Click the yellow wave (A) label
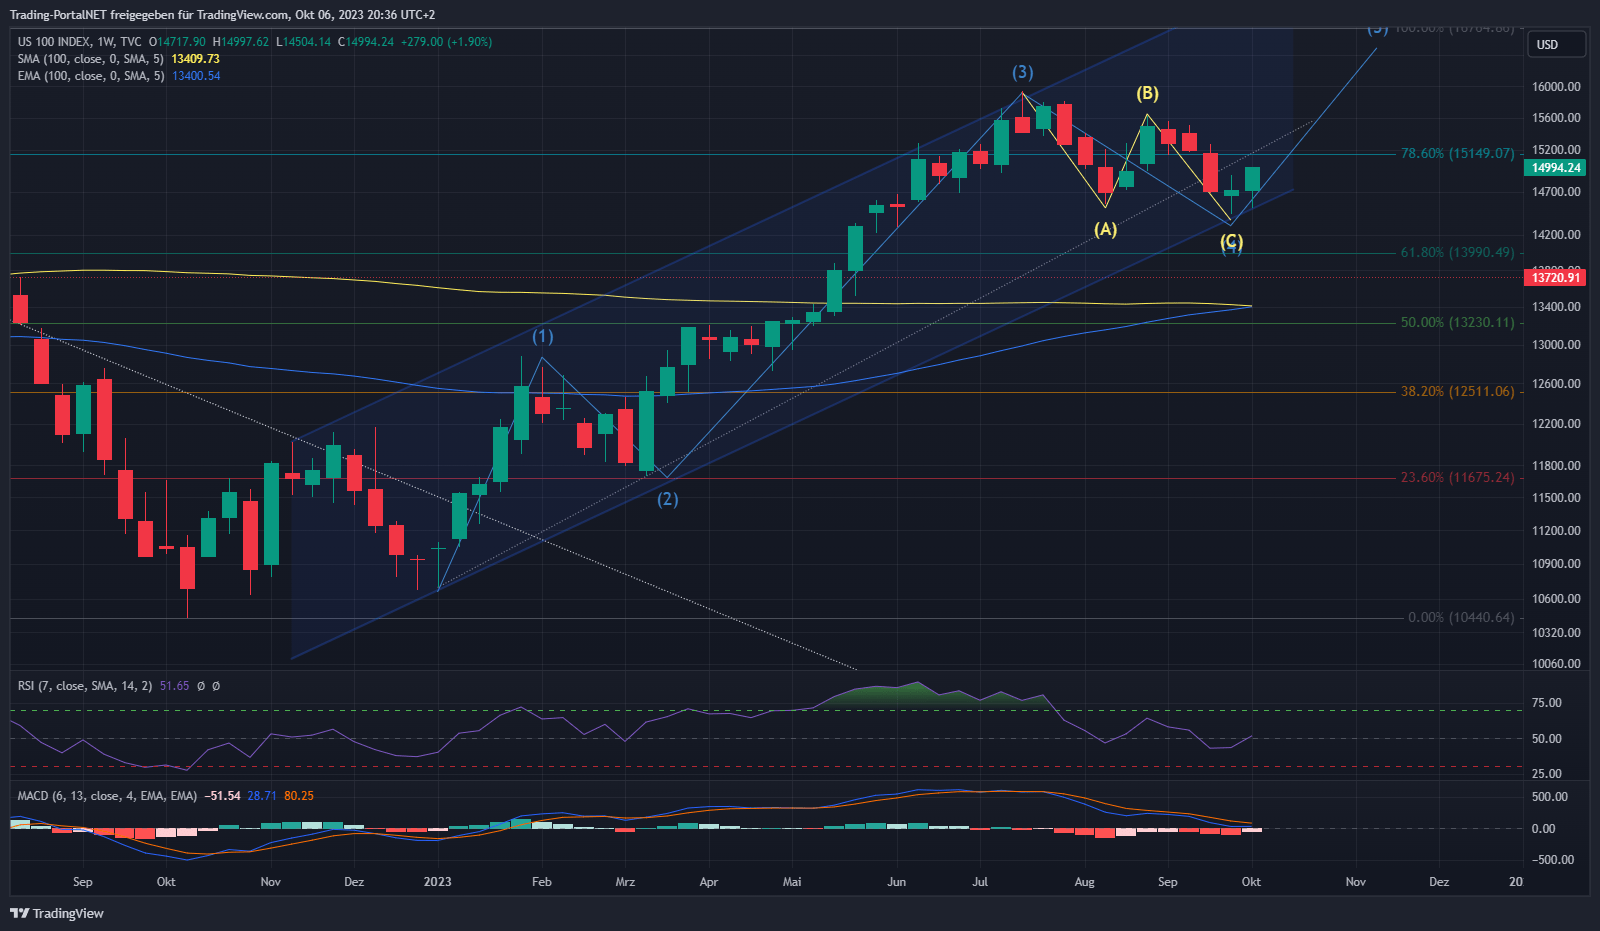This screenshot has width=1600, height=931. point(1105,229)
